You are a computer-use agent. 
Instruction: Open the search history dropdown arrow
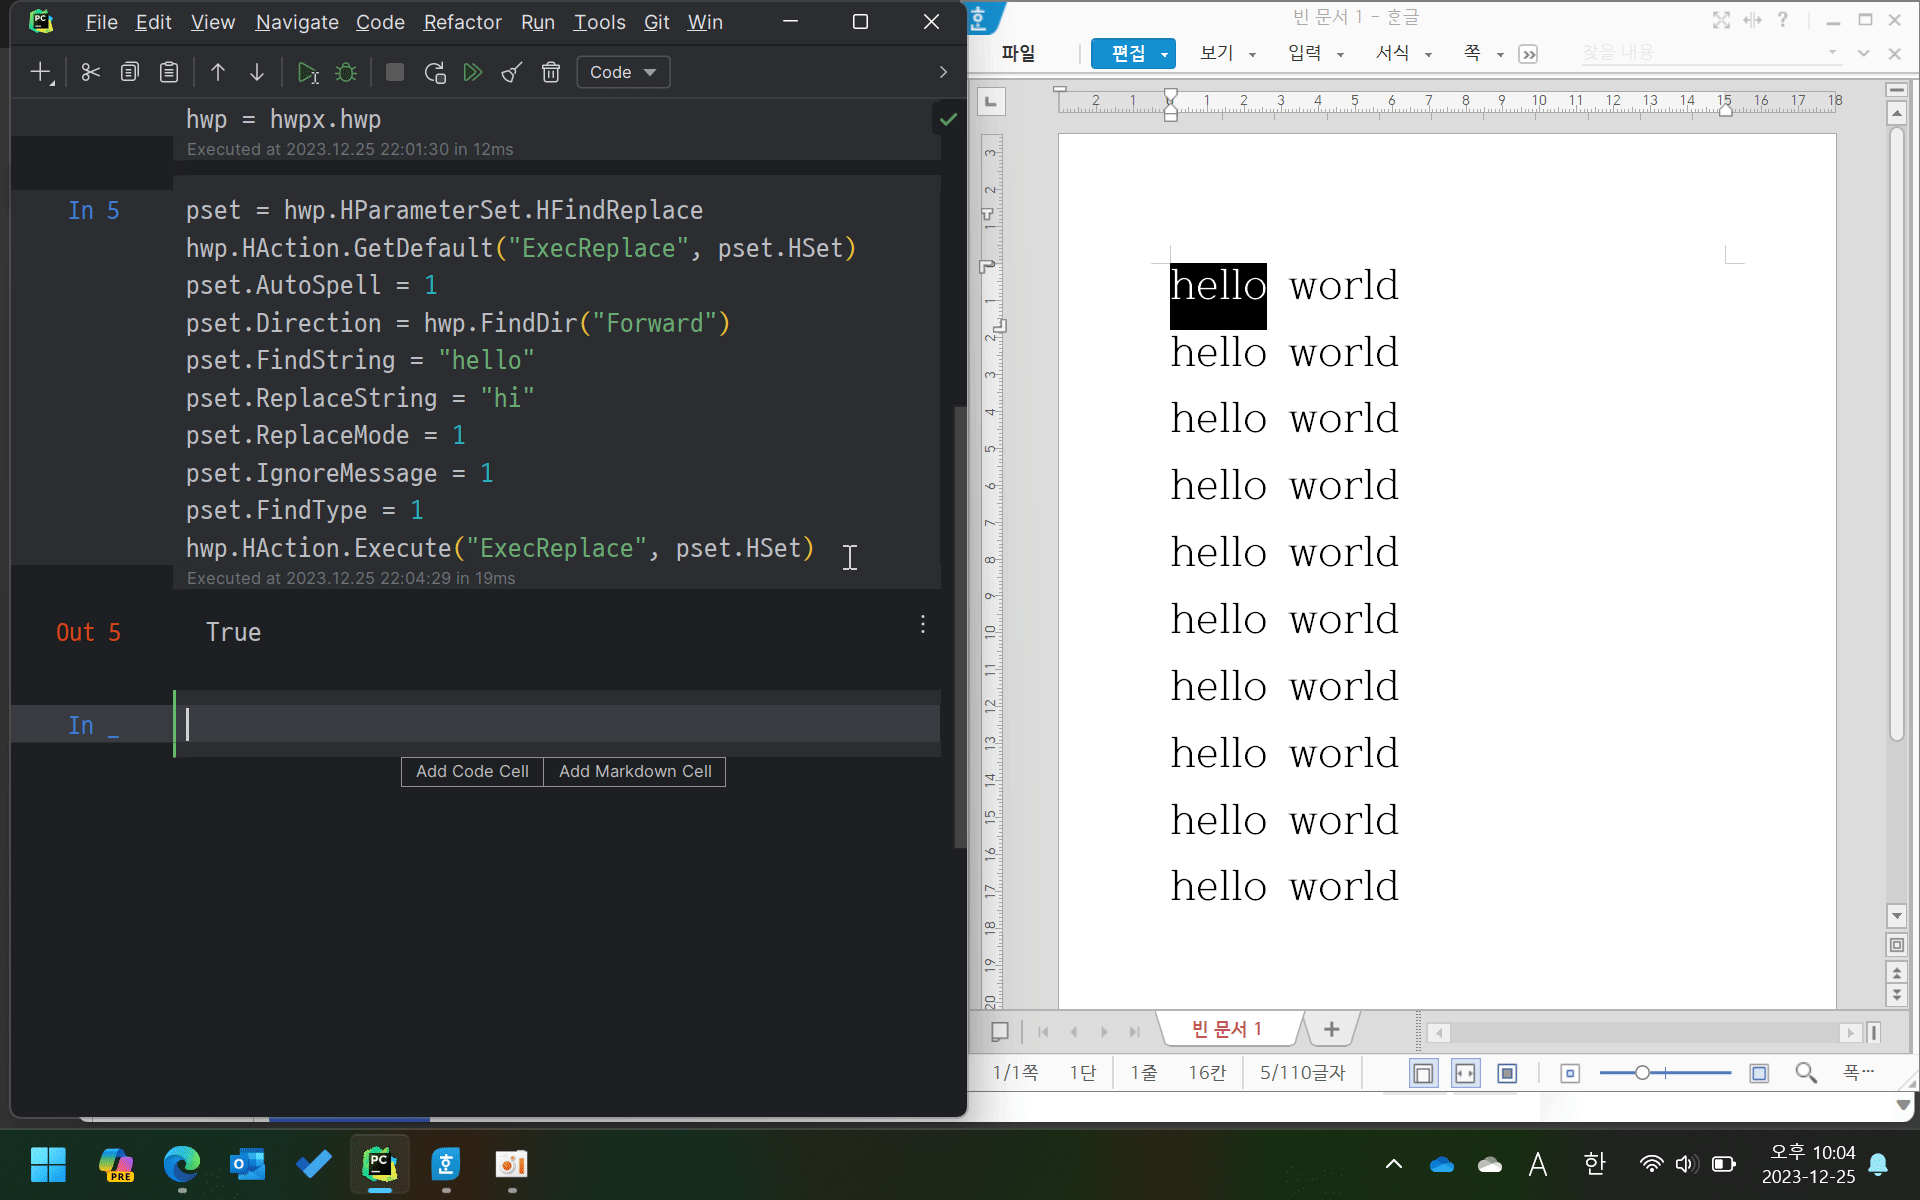coord(1832,52)
